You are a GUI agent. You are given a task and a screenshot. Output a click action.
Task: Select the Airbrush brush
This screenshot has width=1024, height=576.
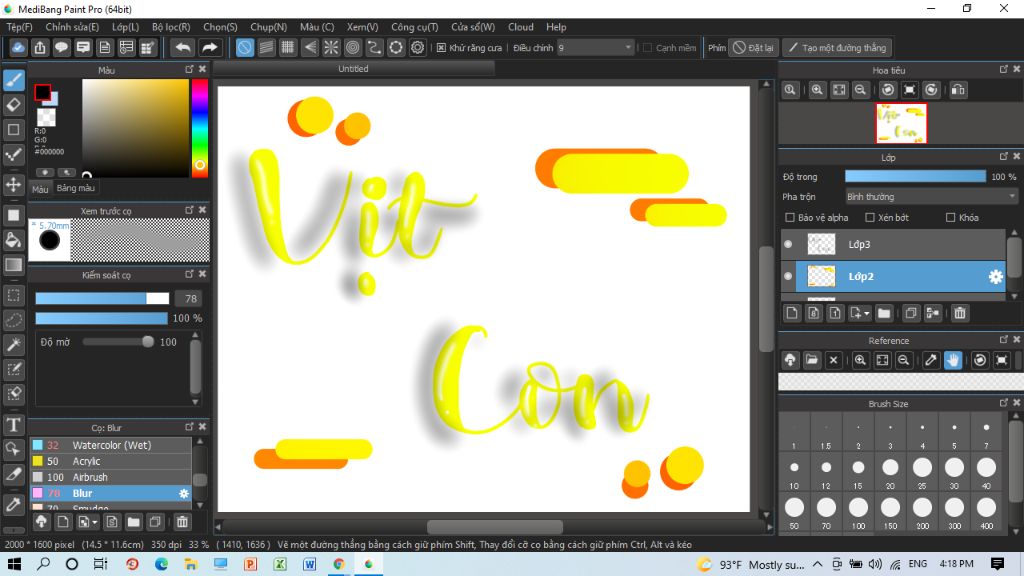click(x=111, y=477)
